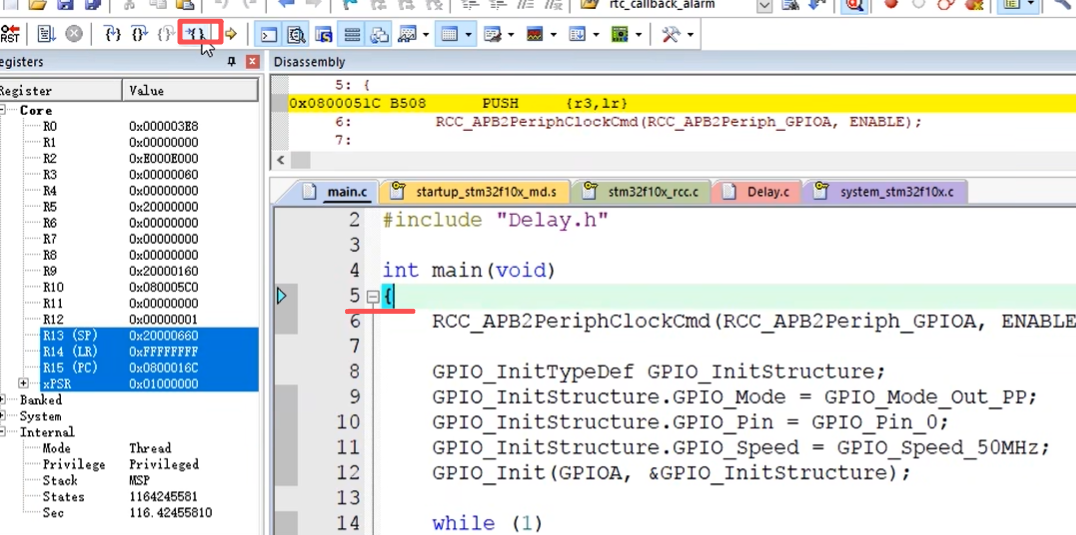Click the RST reset CPU icon
This screenshot has height=535, width=1076.
pyautogui.click(x=10, y=34)
